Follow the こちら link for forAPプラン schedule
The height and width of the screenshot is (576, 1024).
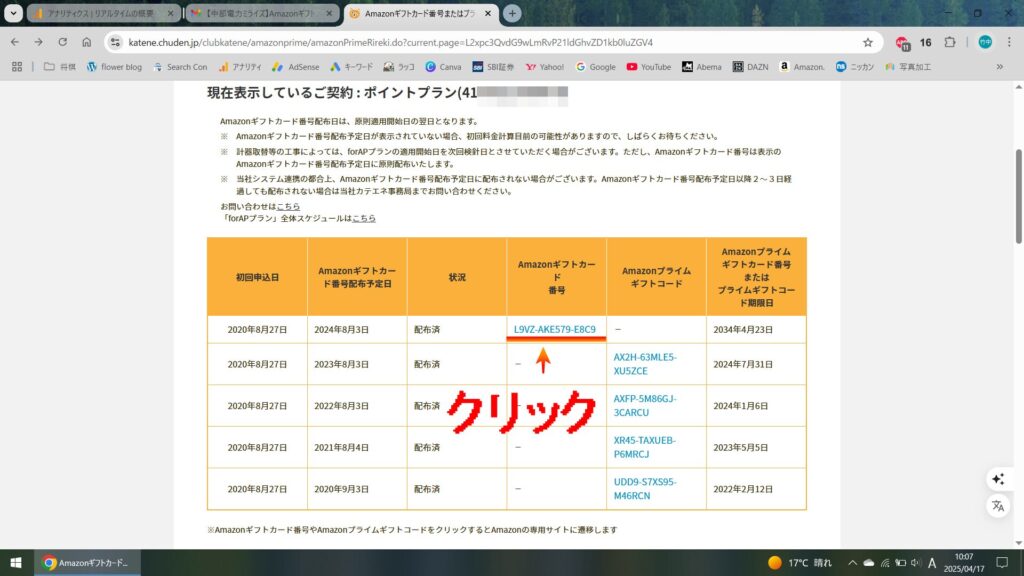pyautogui.click(x=364, y=218)
